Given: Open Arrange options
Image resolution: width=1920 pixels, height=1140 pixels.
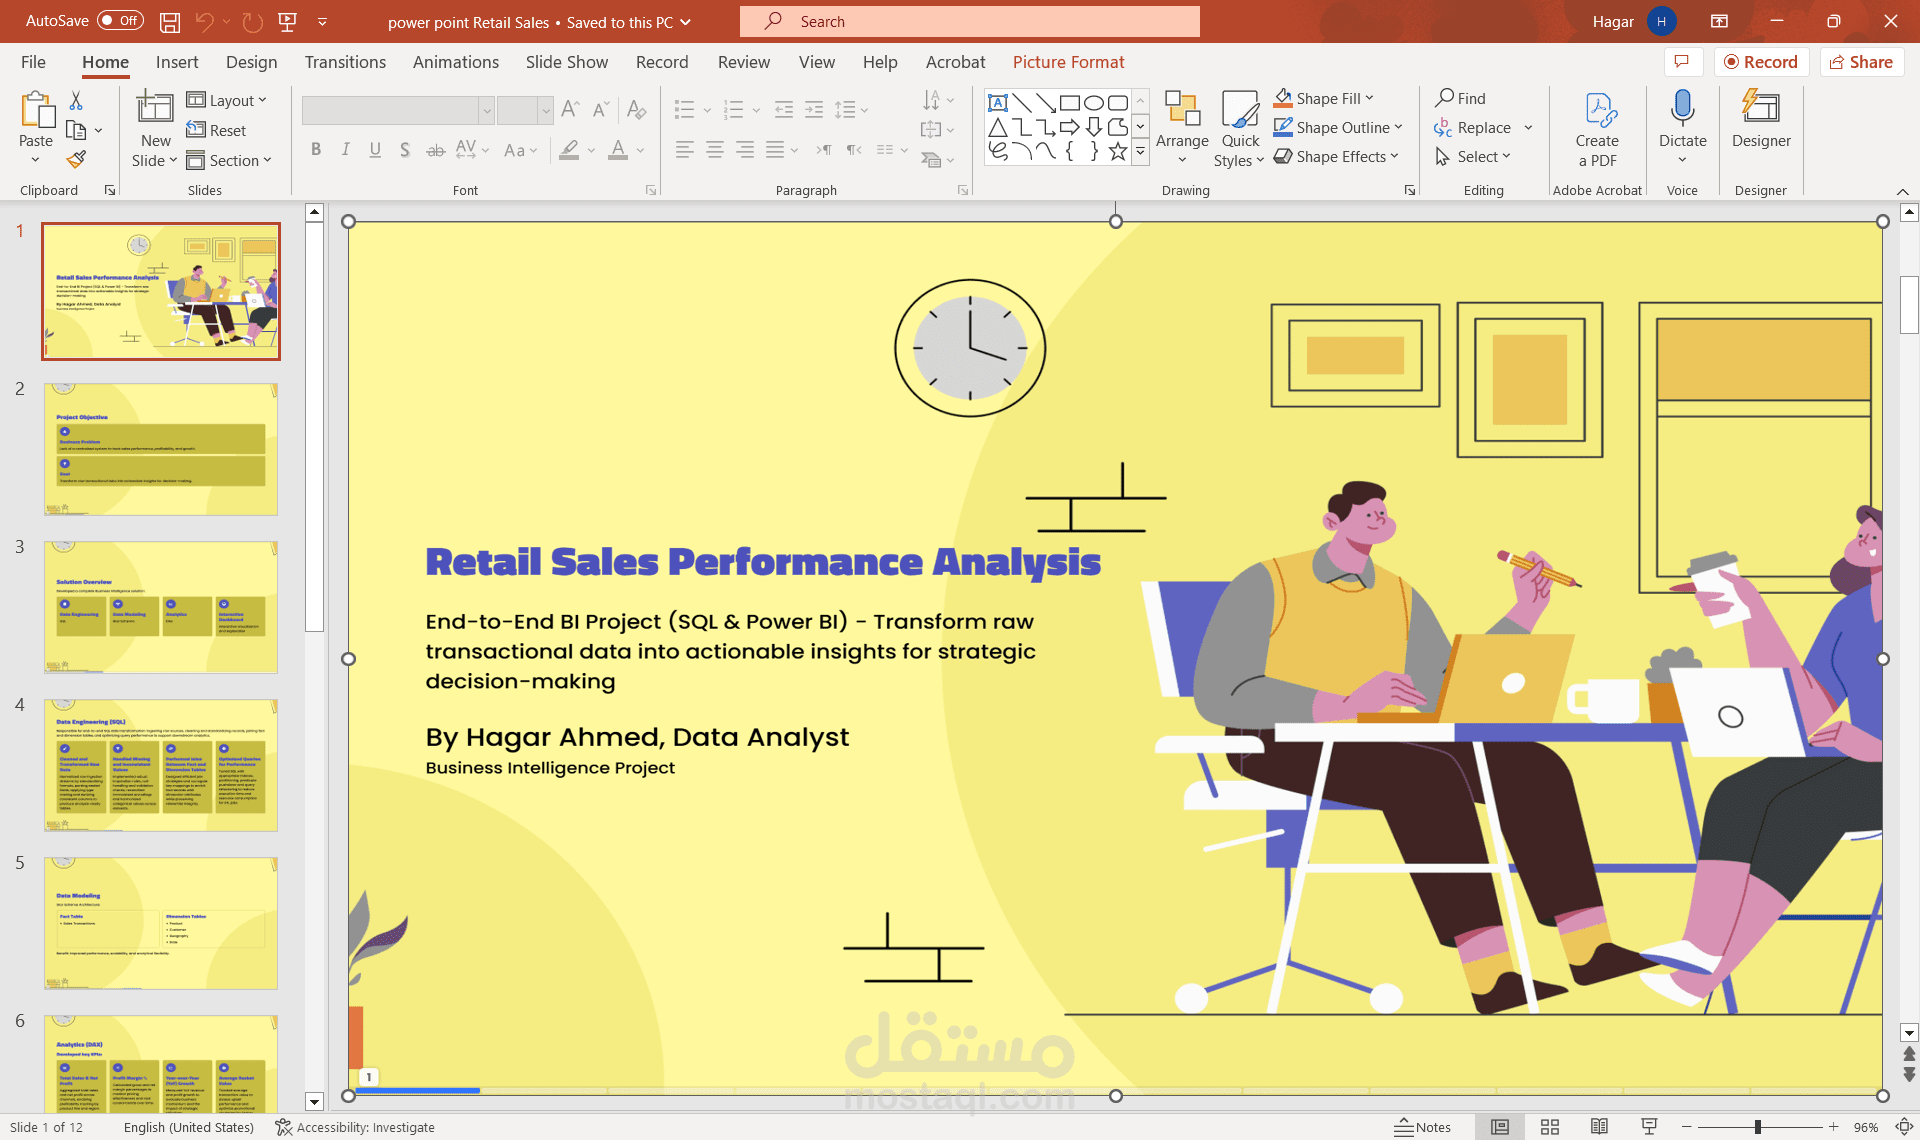Looking at the screenshot, I should coord(1182,130).
